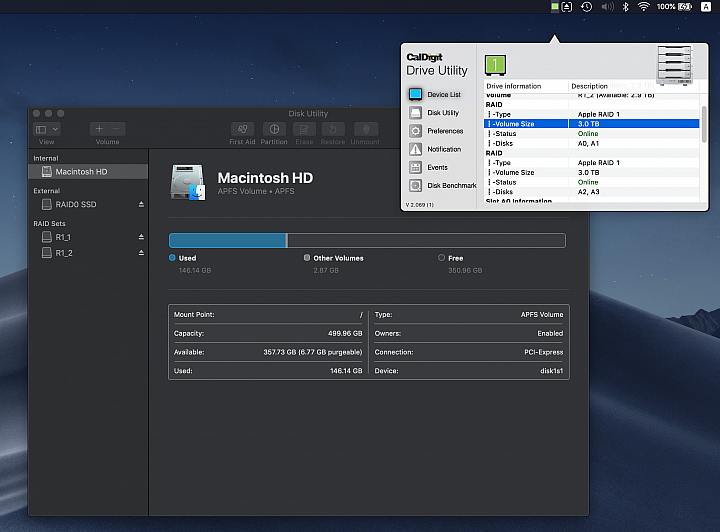
Task: Click the blue Used legend dot
Action: coord(172,258)
